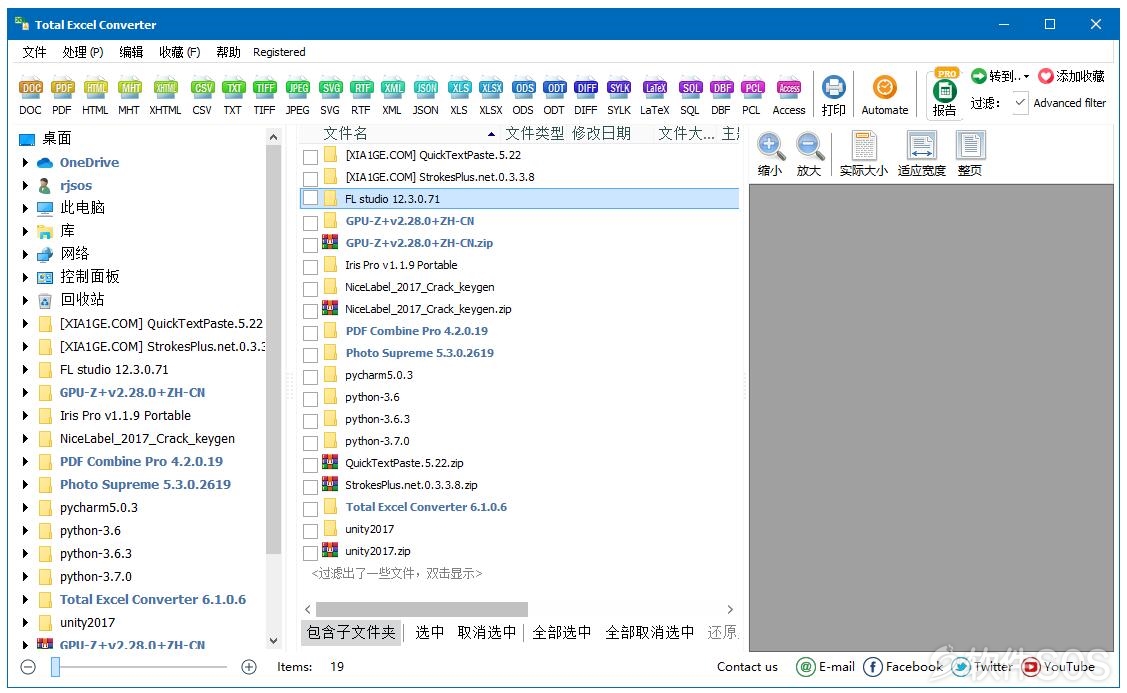This screenshot has height=693, width=1127.
Task: Click the Access conversion icon
Action: 789,96
